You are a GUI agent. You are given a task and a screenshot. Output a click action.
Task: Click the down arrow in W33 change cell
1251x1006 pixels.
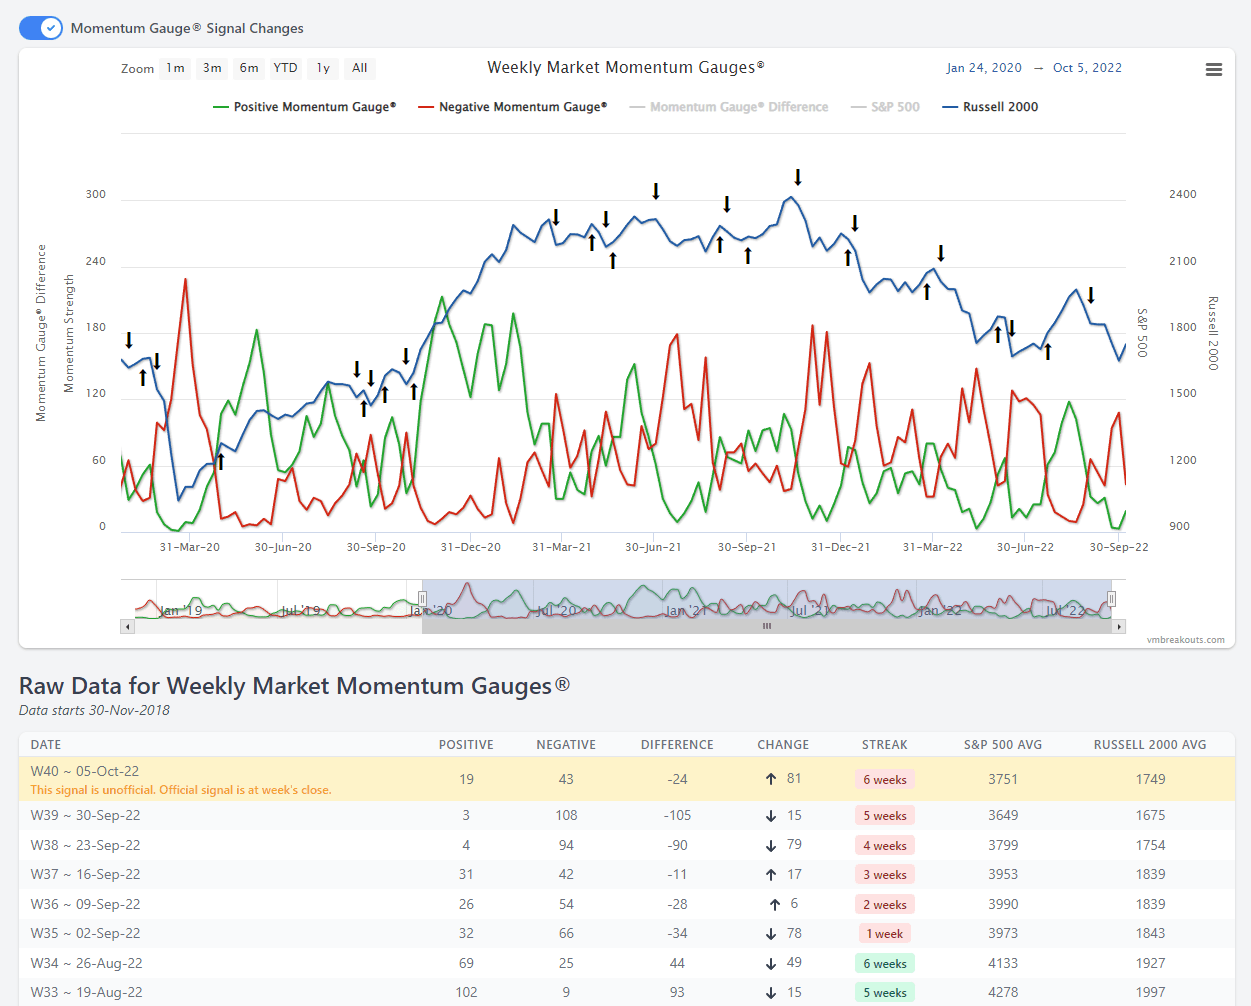(x=771, y=993)
